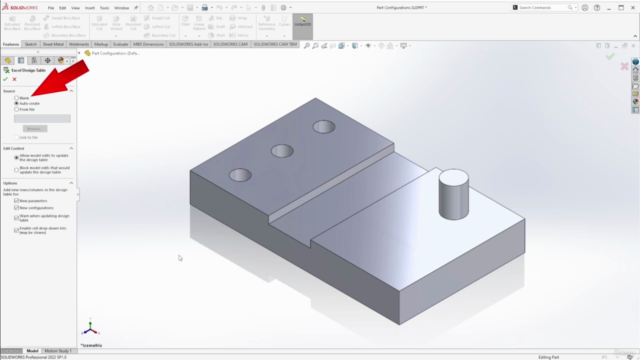Viewport: 640px width, 360px height.
Task: Open the Insert menu
Action: click(90, 8)
